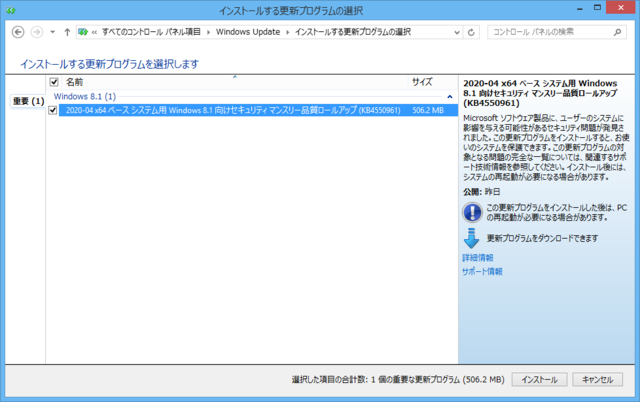Click the search magnifier icon
This screenshot has height=402, width=640.
[x=617, y=32]
